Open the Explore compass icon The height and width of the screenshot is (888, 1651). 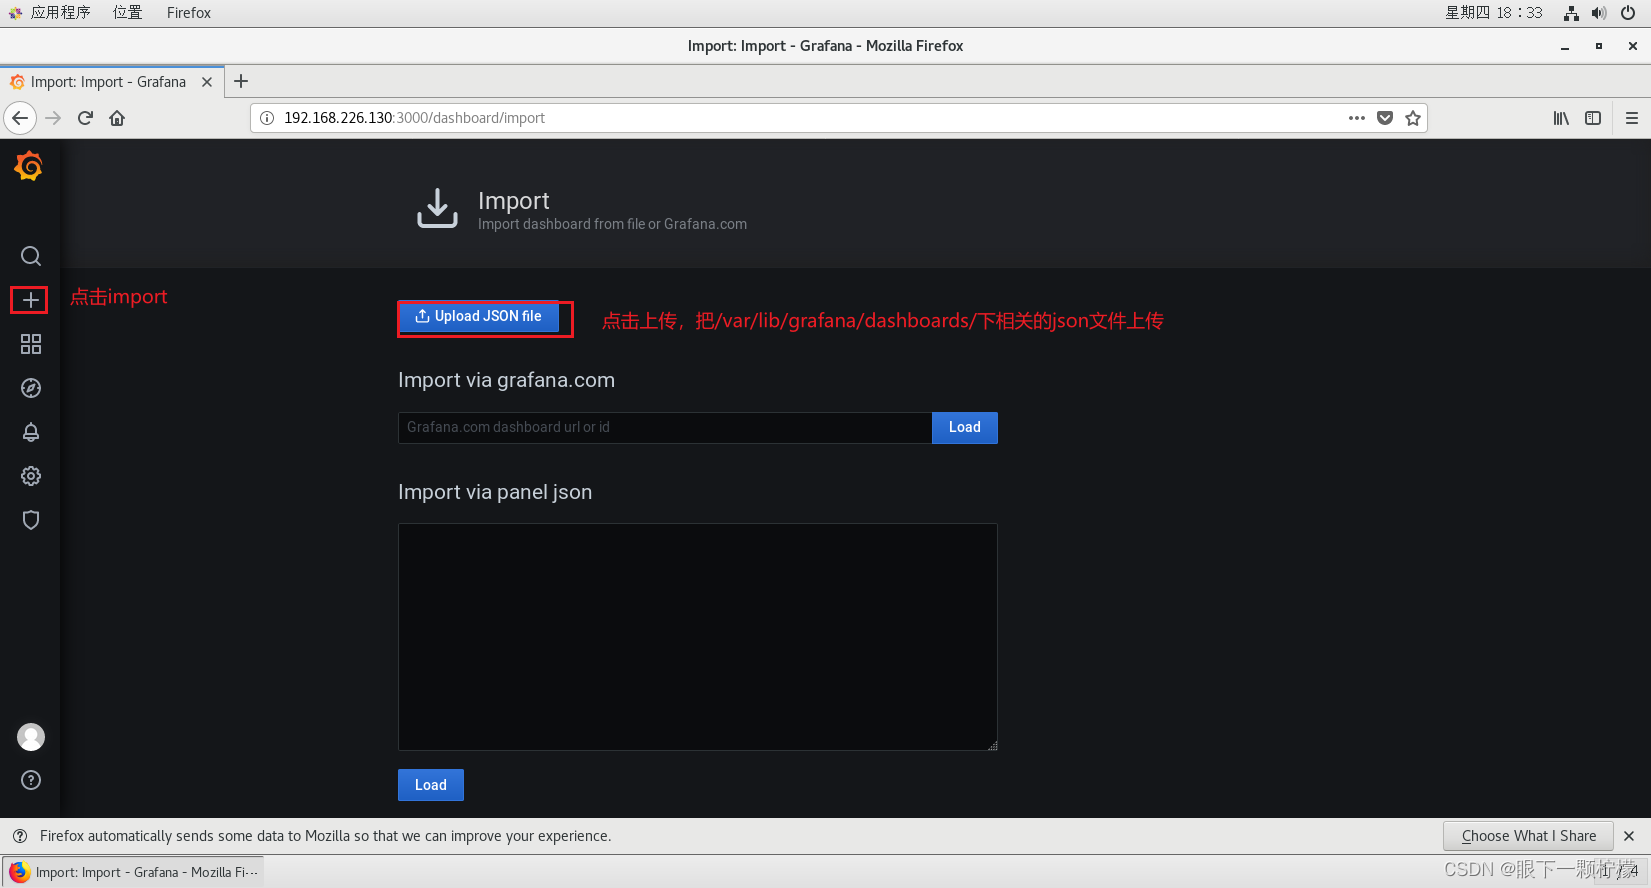[31, 388]
